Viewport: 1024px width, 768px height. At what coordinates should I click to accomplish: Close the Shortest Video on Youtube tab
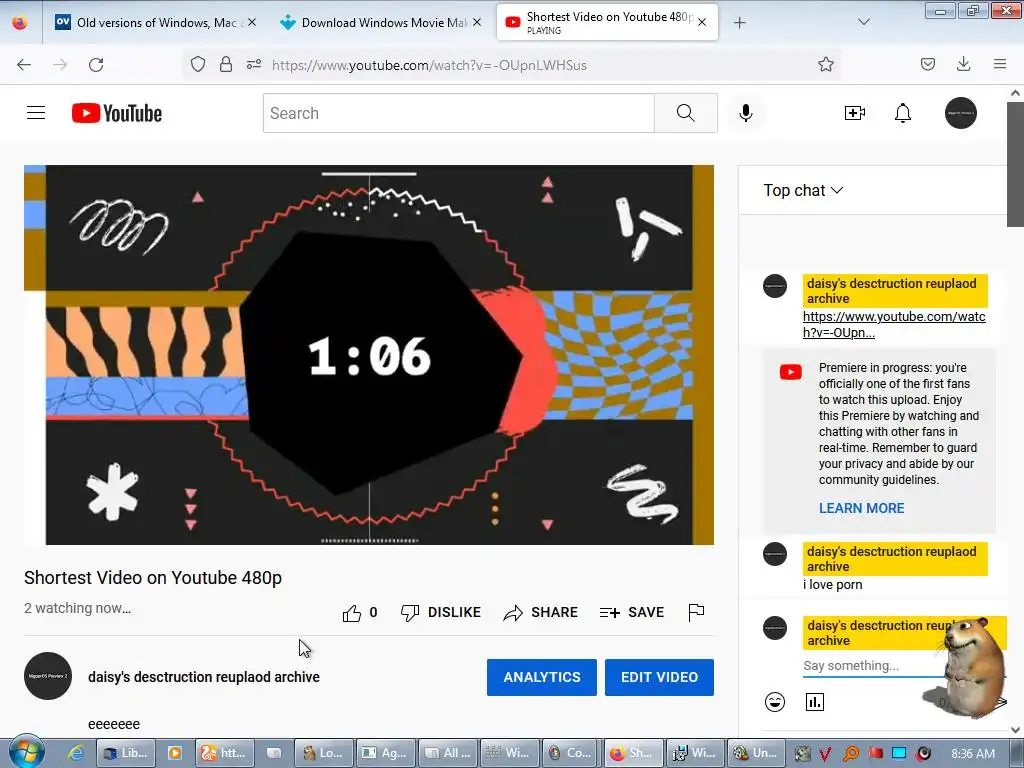click(702, 22)
